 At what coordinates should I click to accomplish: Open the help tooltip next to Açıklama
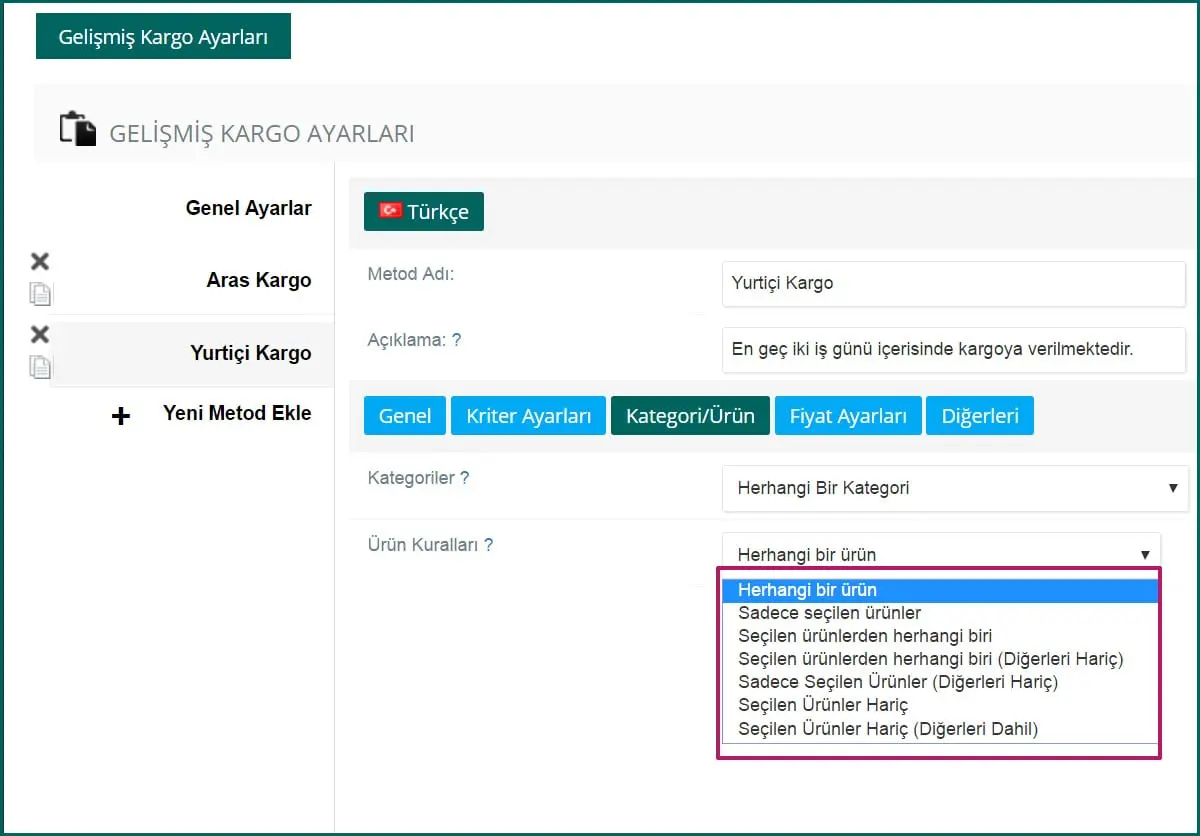[456, 340]
